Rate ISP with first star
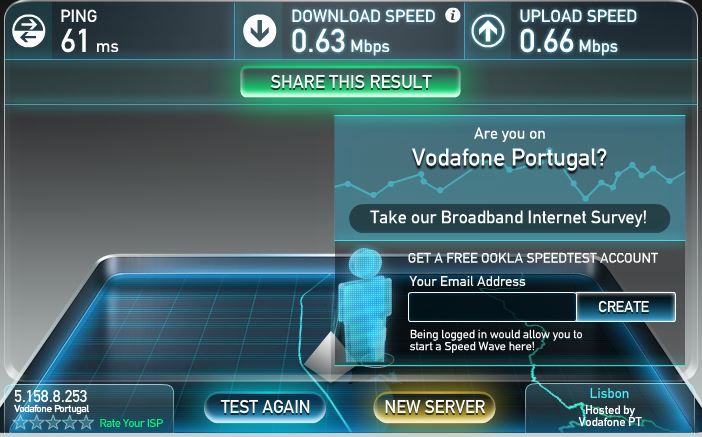The height and width of the screenshot is (437, 702). (x=20, y=422)
